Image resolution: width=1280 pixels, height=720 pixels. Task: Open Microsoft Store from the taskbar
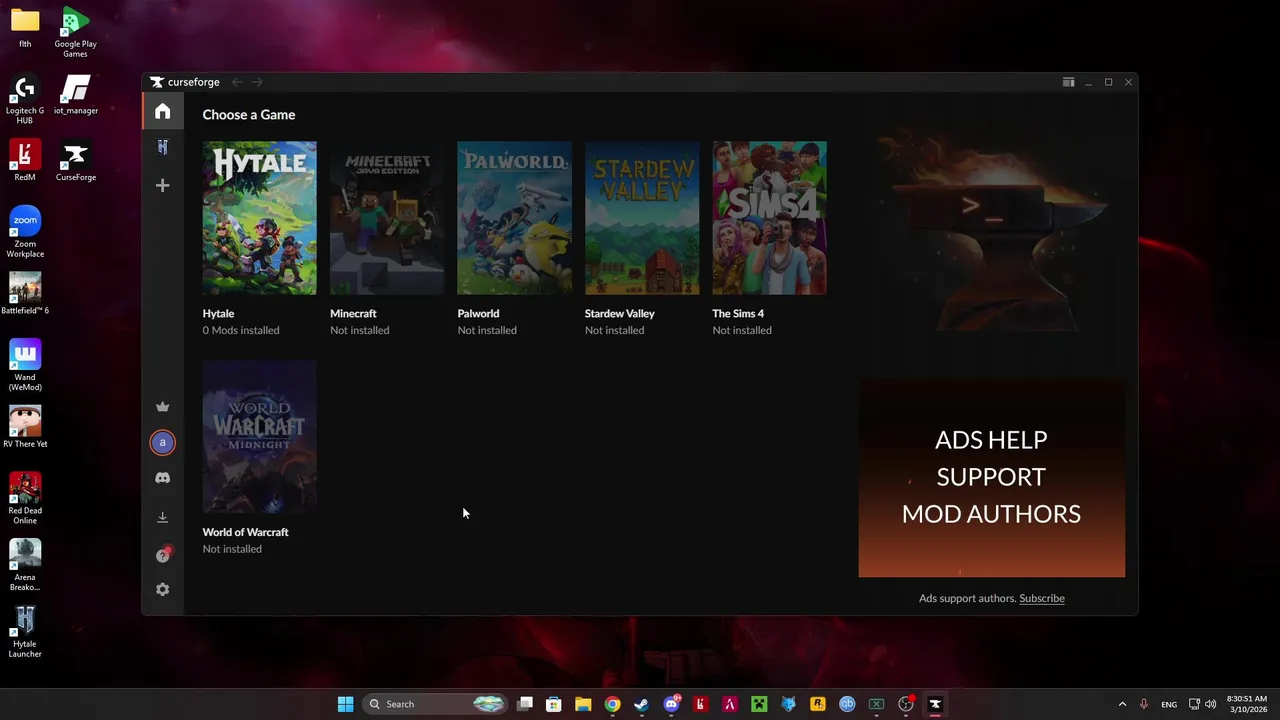(553, 704)
